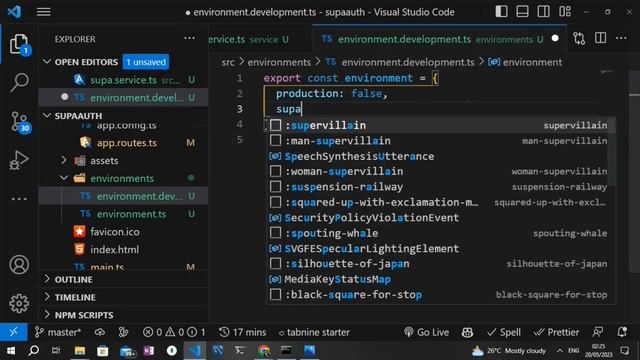Open Accounts menu in activity bar

19,264
